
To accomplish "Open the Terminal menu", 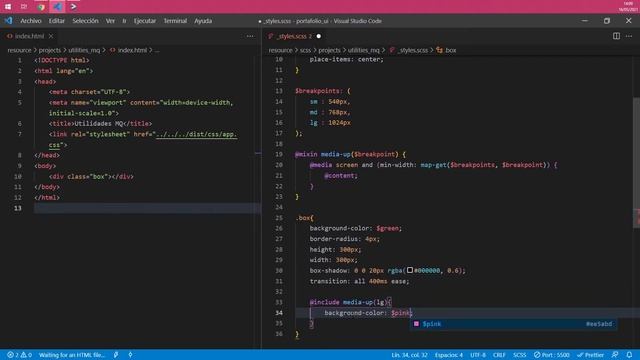I will pyautogui.click(x=175, y=21).
